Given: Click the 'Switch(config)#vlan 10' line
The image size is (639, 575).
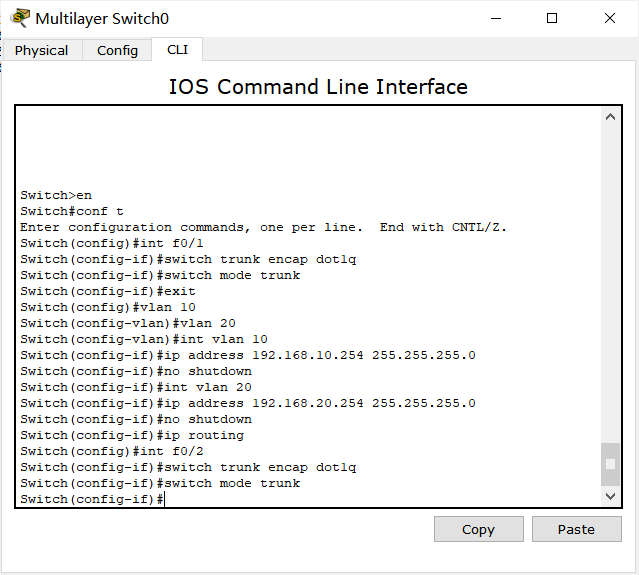Looking at the screenshot, I should pos(108,307).
